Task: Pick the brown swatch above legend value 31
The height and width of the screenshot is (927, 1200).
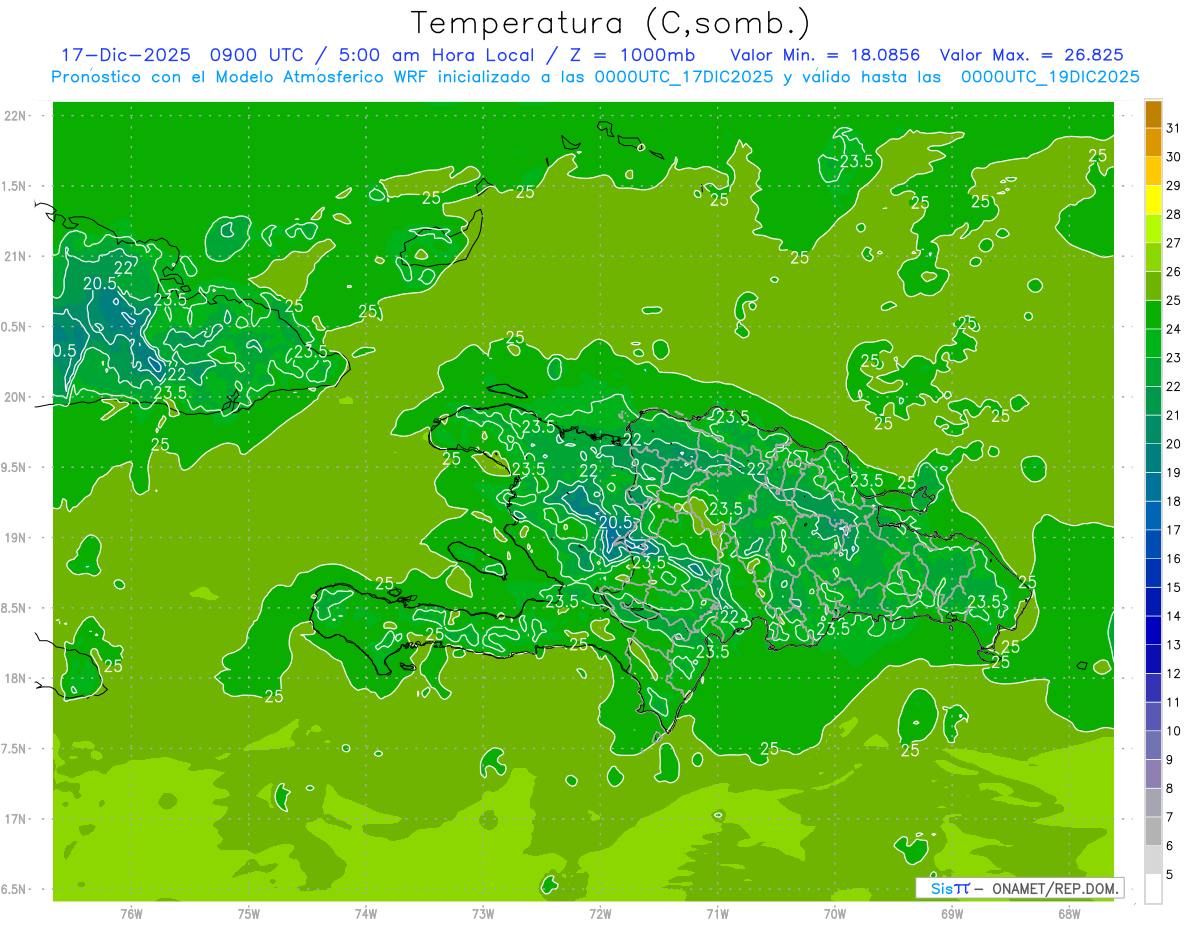Action: pos(1153,113)
